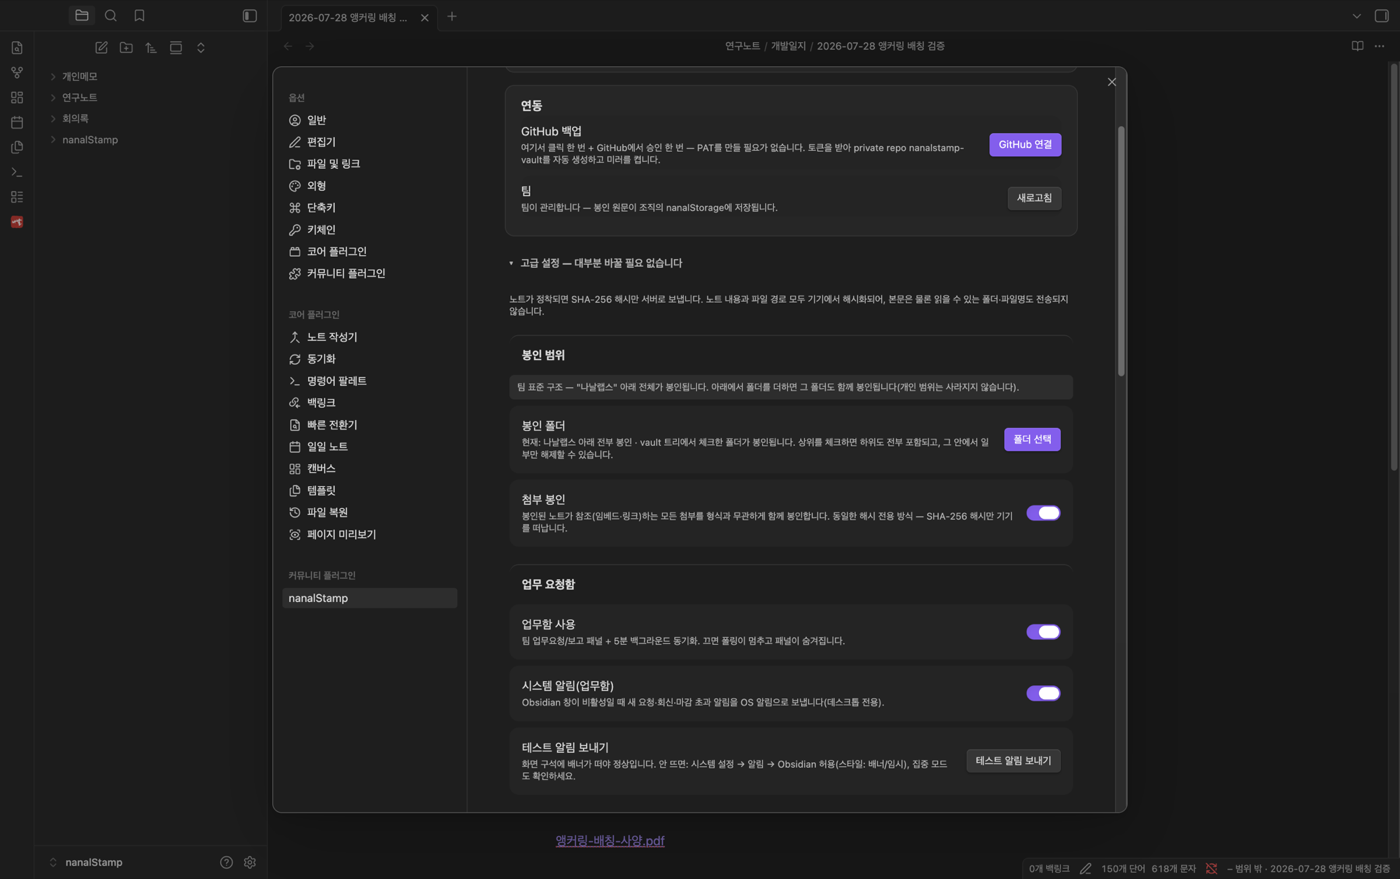This screenshot has height=879, width=1400.
Task: Open the tab list dropdown chevron
Action: pyautogui.click(x=1357, y=16)
